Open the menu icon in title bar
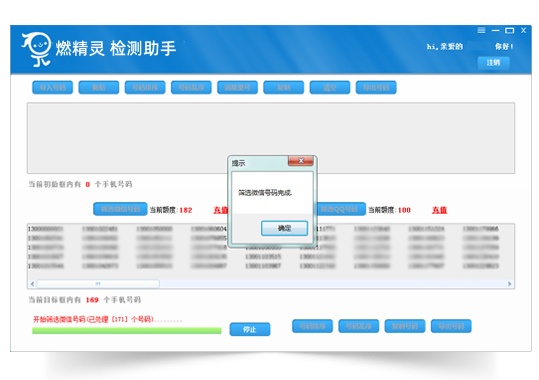This screenshot has height=380, width=539. [481, 30]
